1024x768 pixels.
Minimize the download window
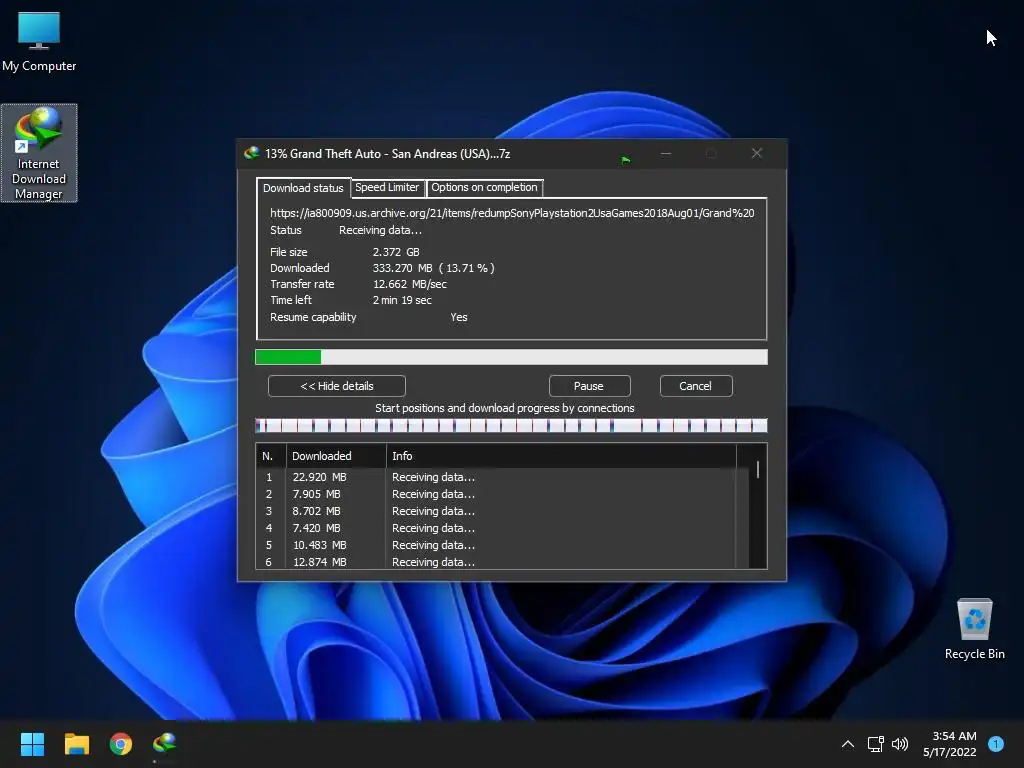coord(666,153)
